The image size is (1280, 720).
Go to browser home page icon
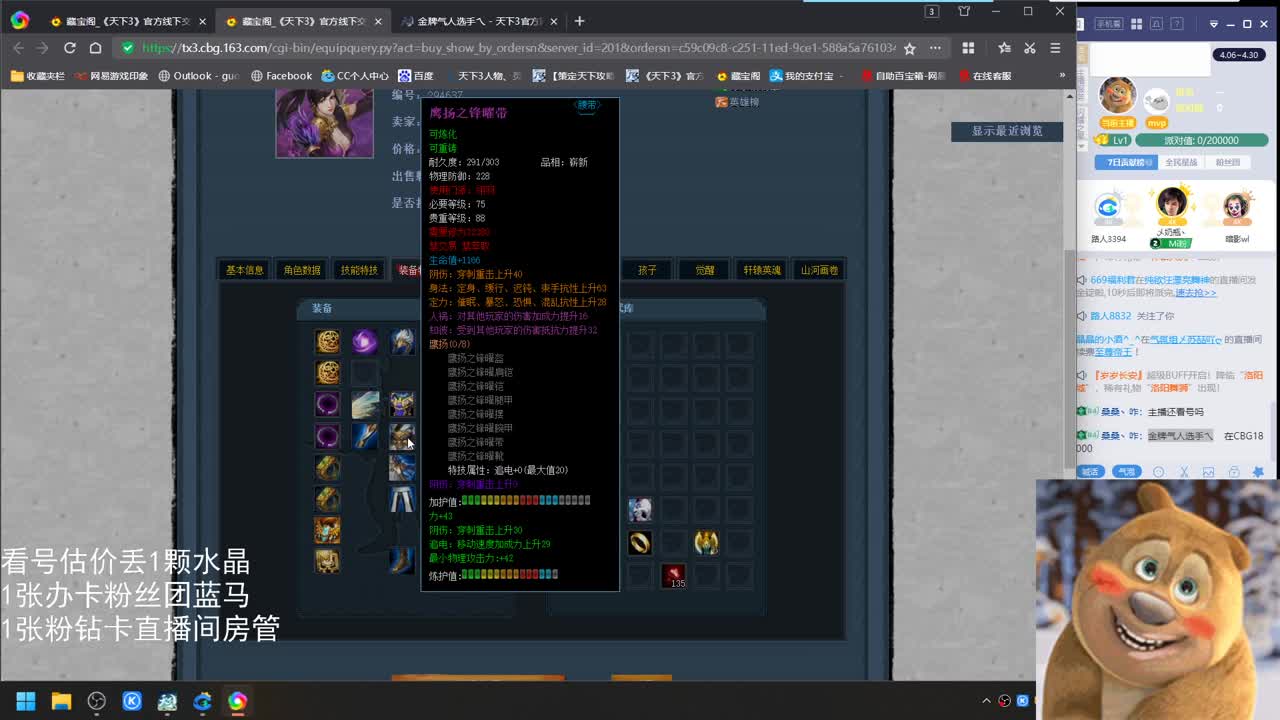[95, 48]
